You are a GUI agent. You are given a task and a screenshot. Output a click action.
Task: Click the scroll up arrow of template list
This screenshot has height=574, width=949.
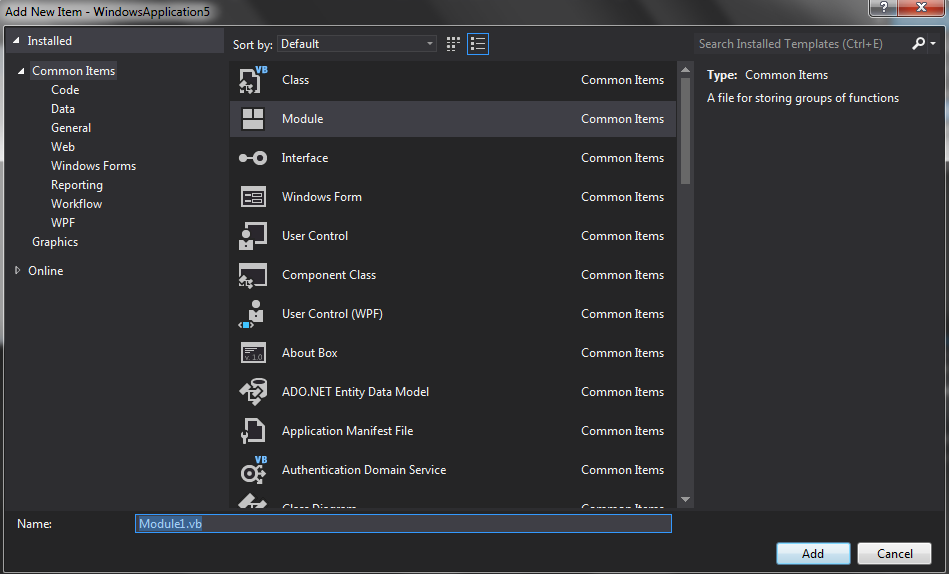pyautogui.click(x=685, y=70)
